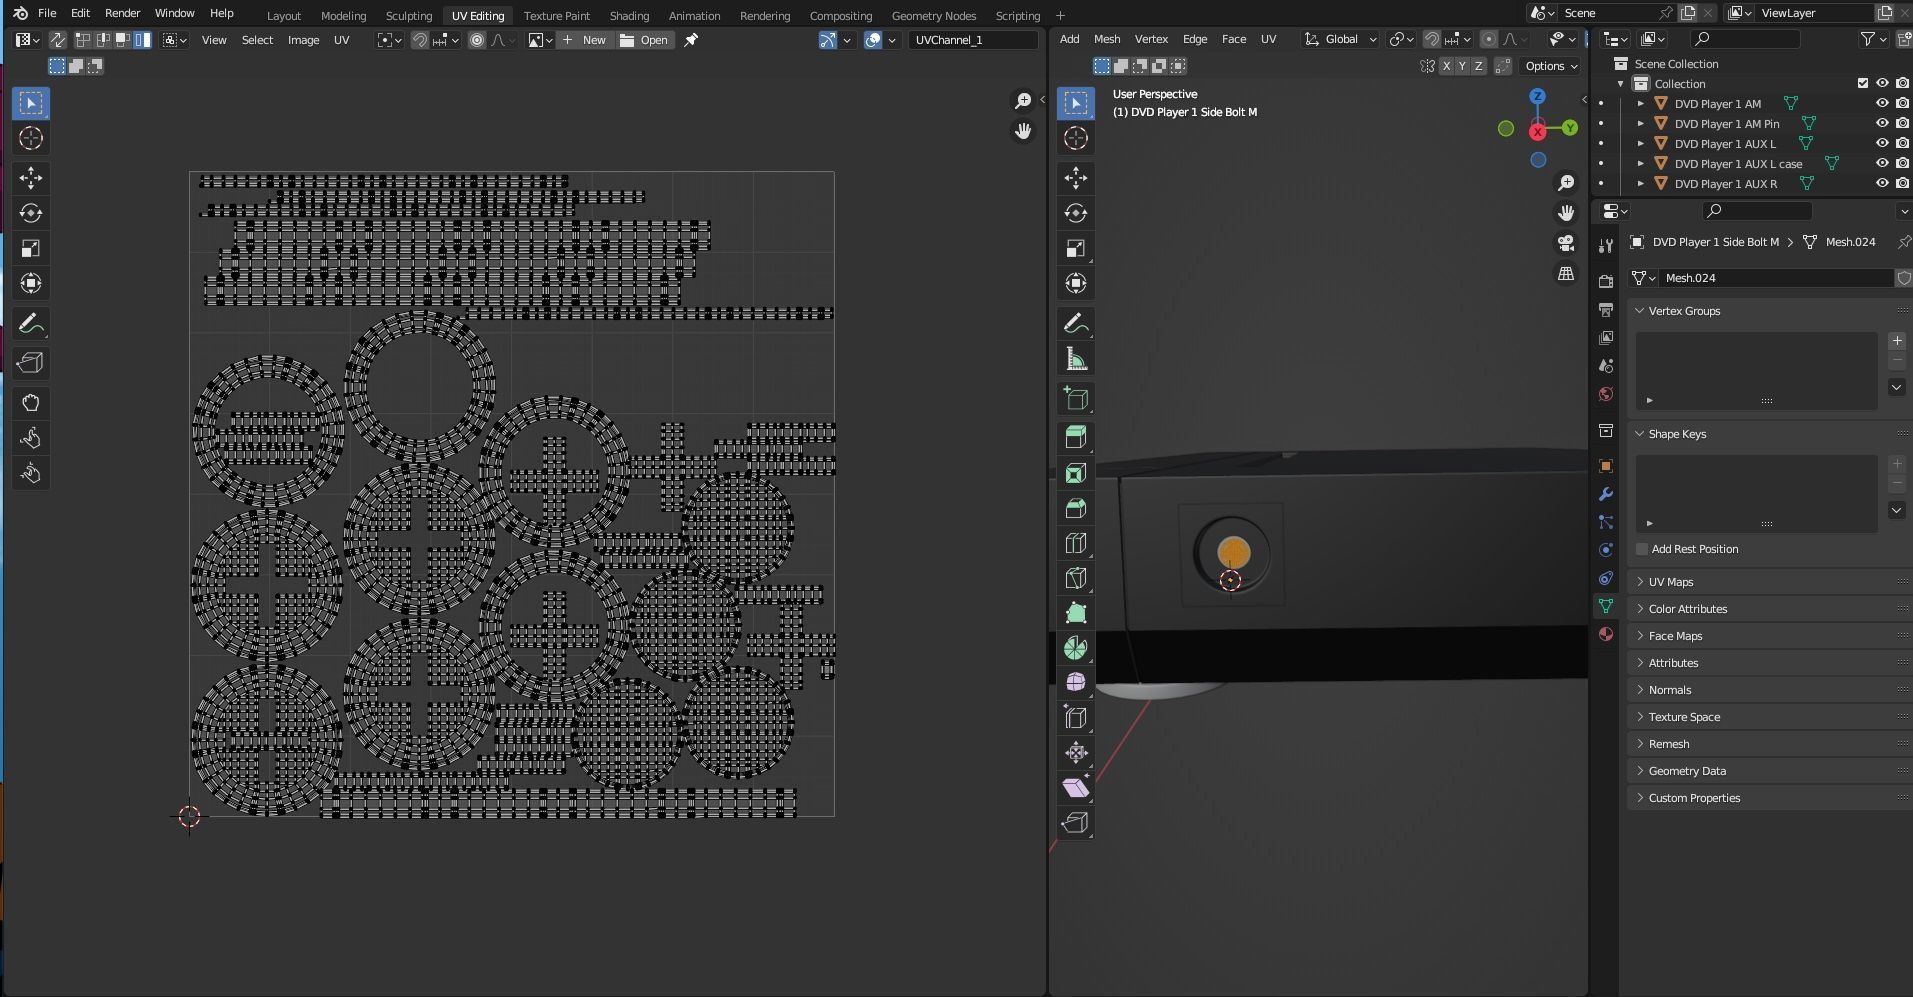The width and height of the screenshot is (1913, 997).
Task: Choose the Shear tool
Action: [x=1076, y=787]
